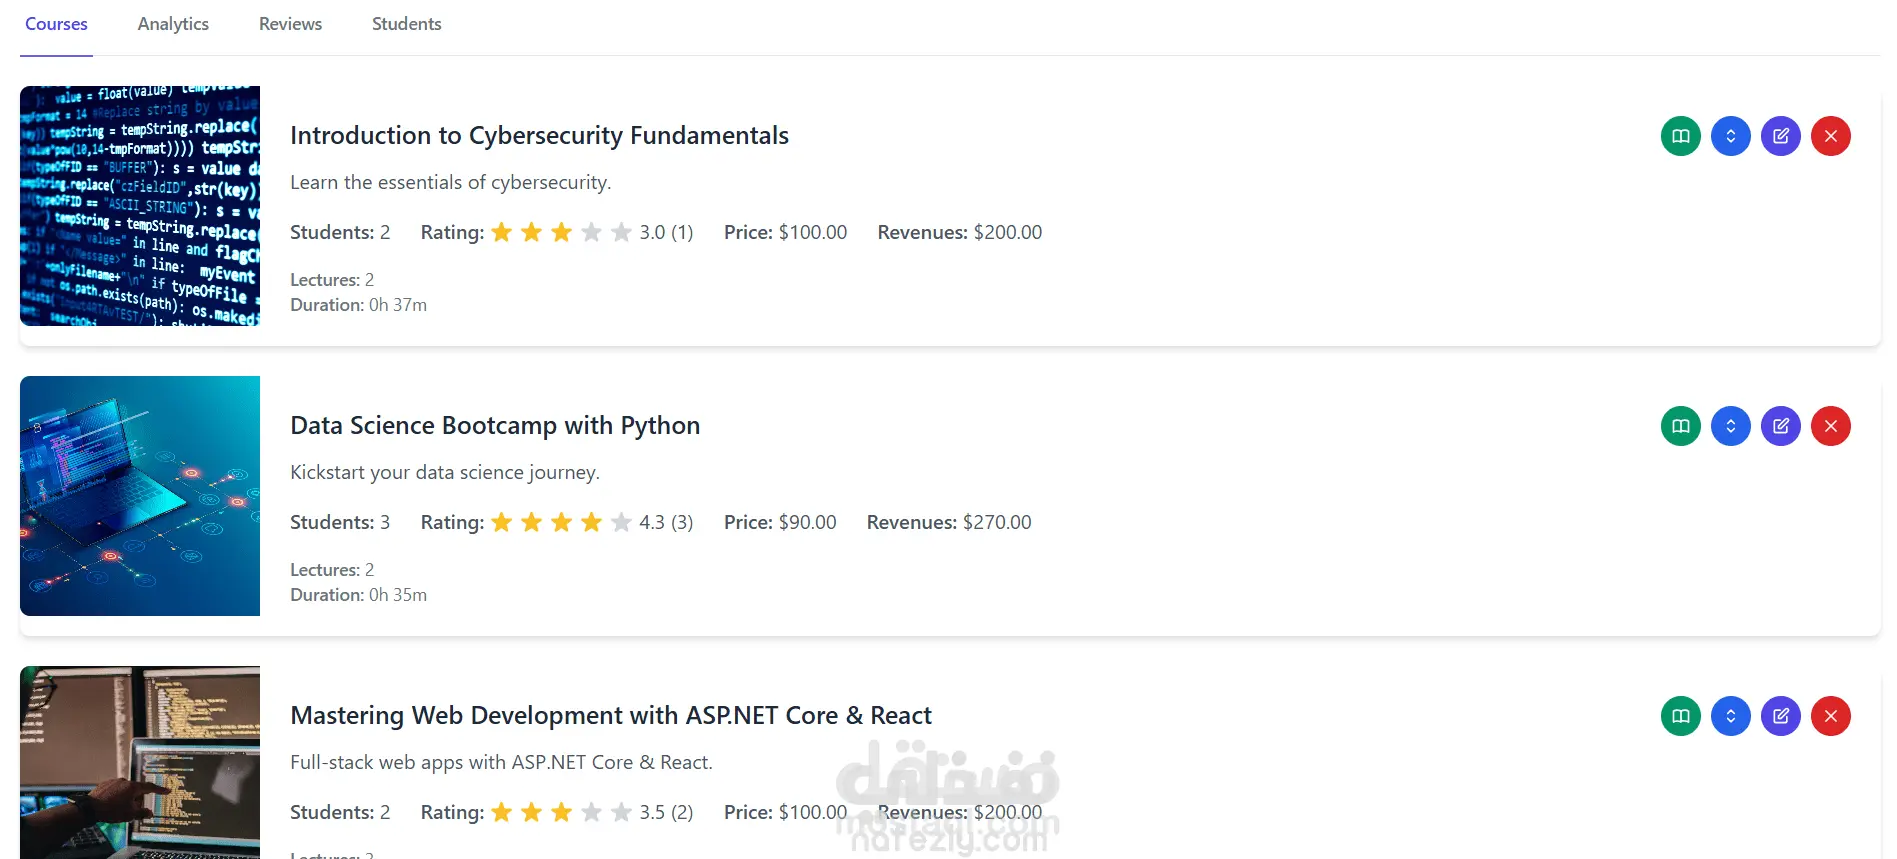Open lectures for the ASP.NET Core & React course
This screenshot has width=1897, height=859.
(x=1680, y=716)
